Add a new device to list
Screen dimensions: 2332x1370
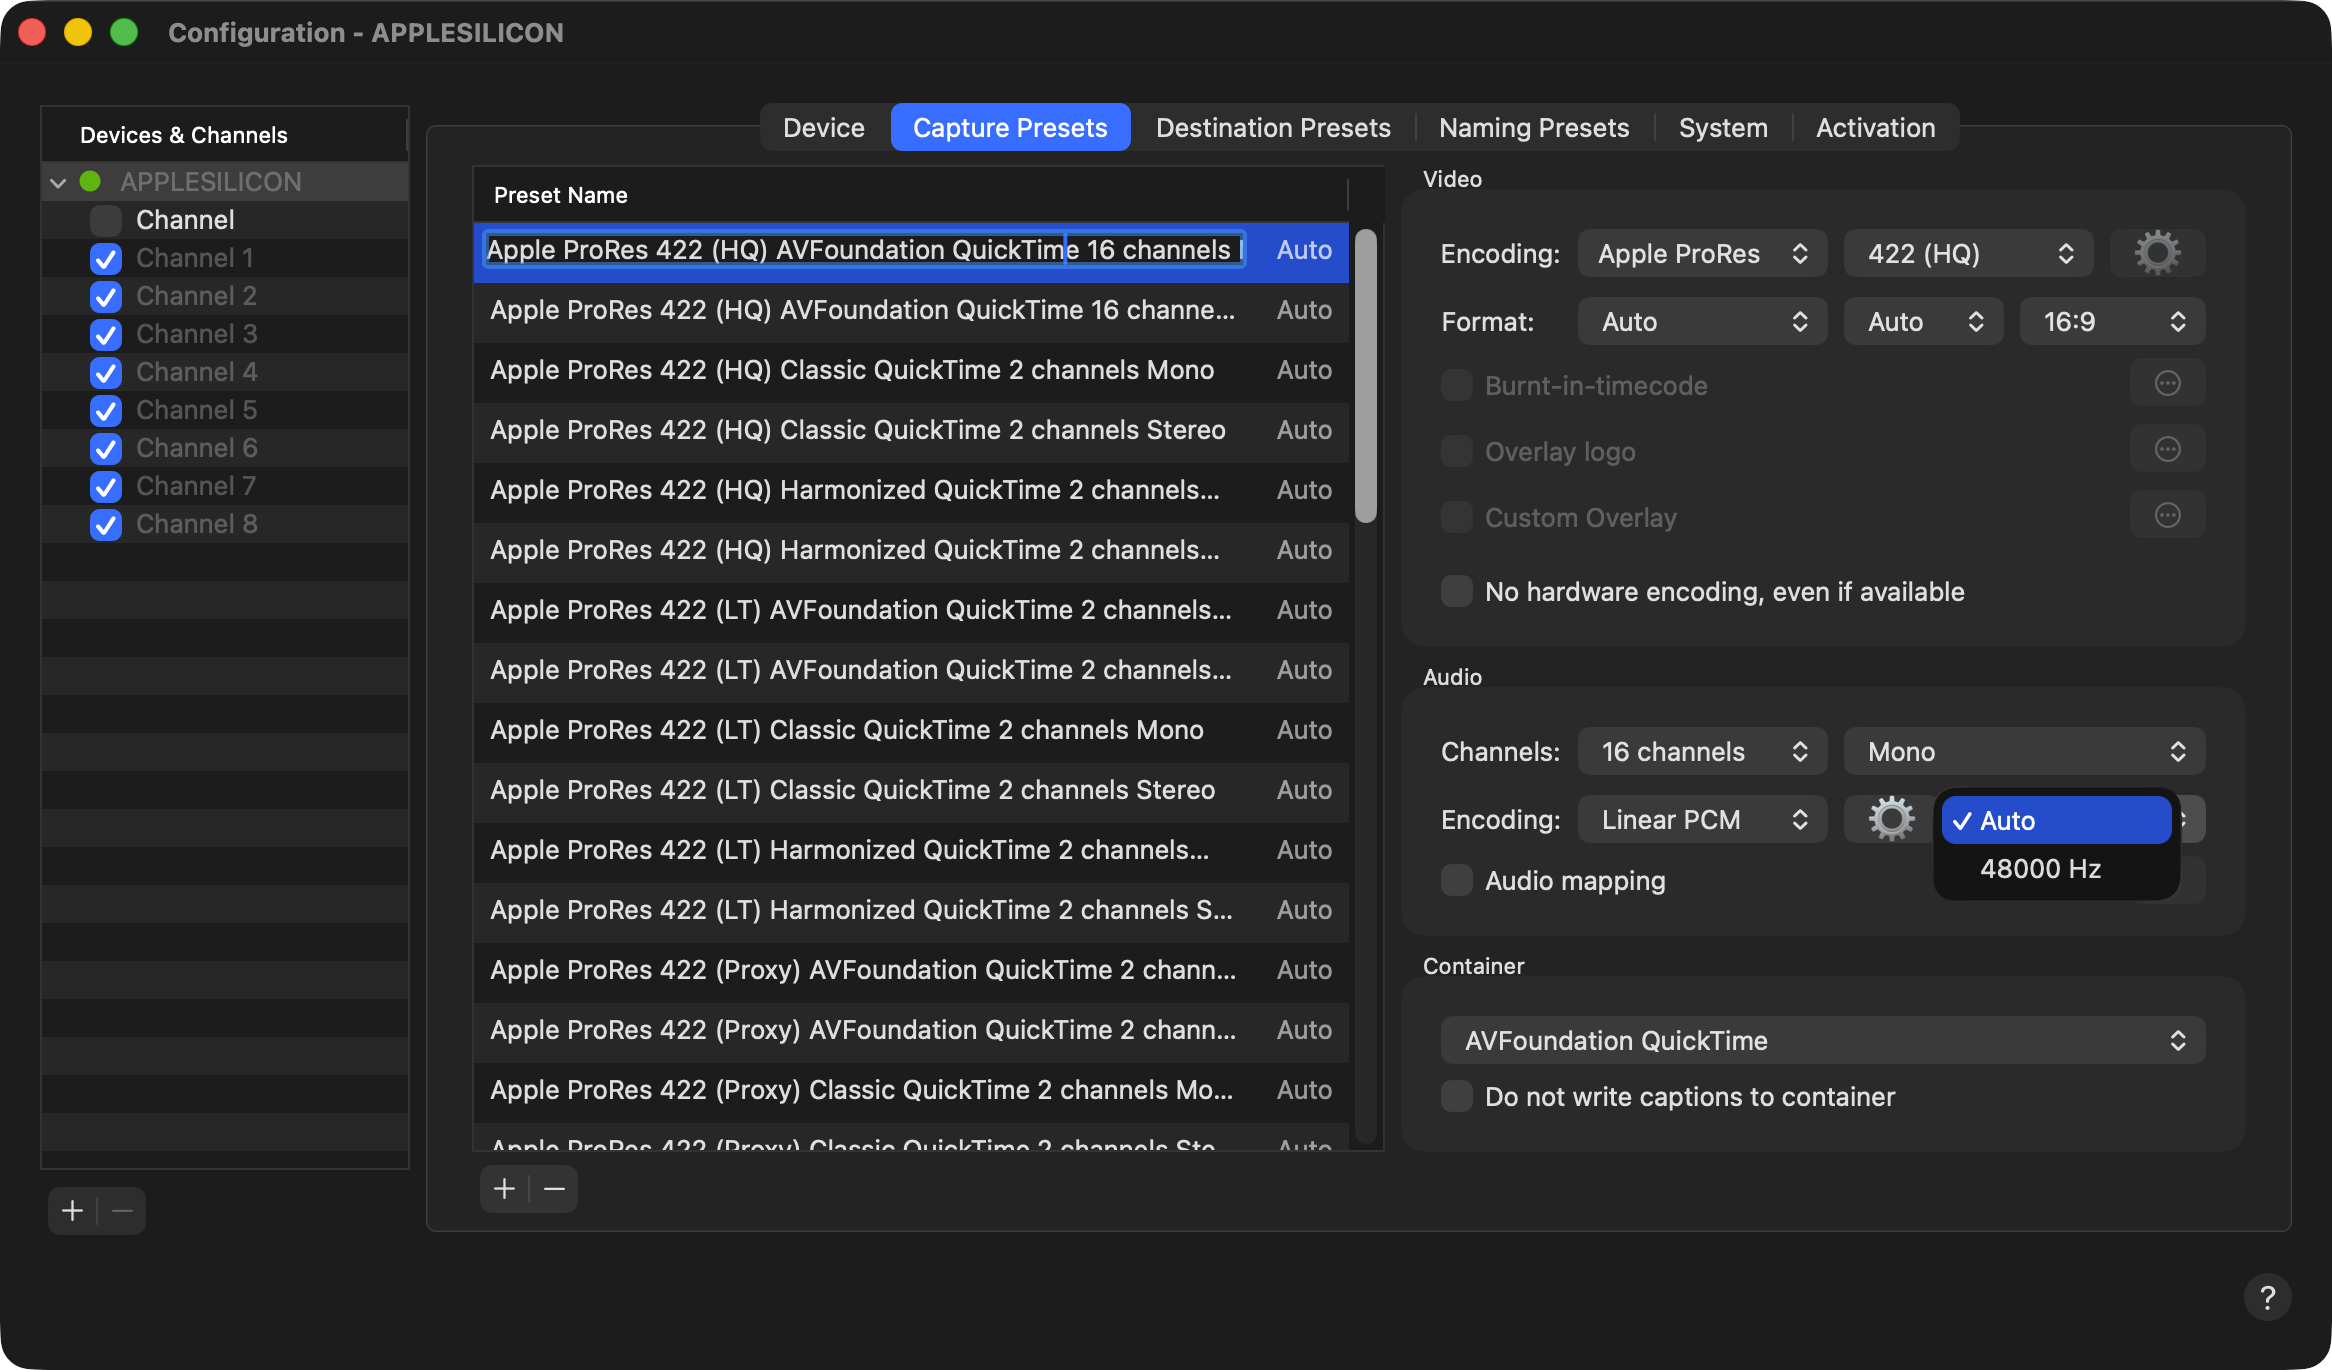pyautogui.click(x=73, y=1211)
